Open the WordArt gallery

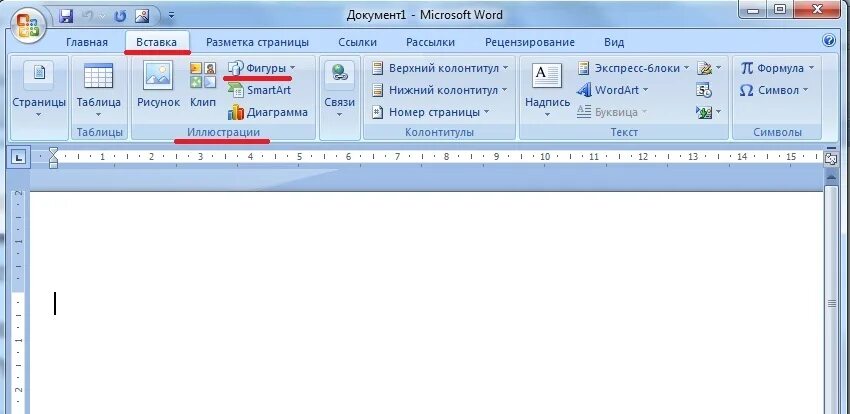(613, 90)
